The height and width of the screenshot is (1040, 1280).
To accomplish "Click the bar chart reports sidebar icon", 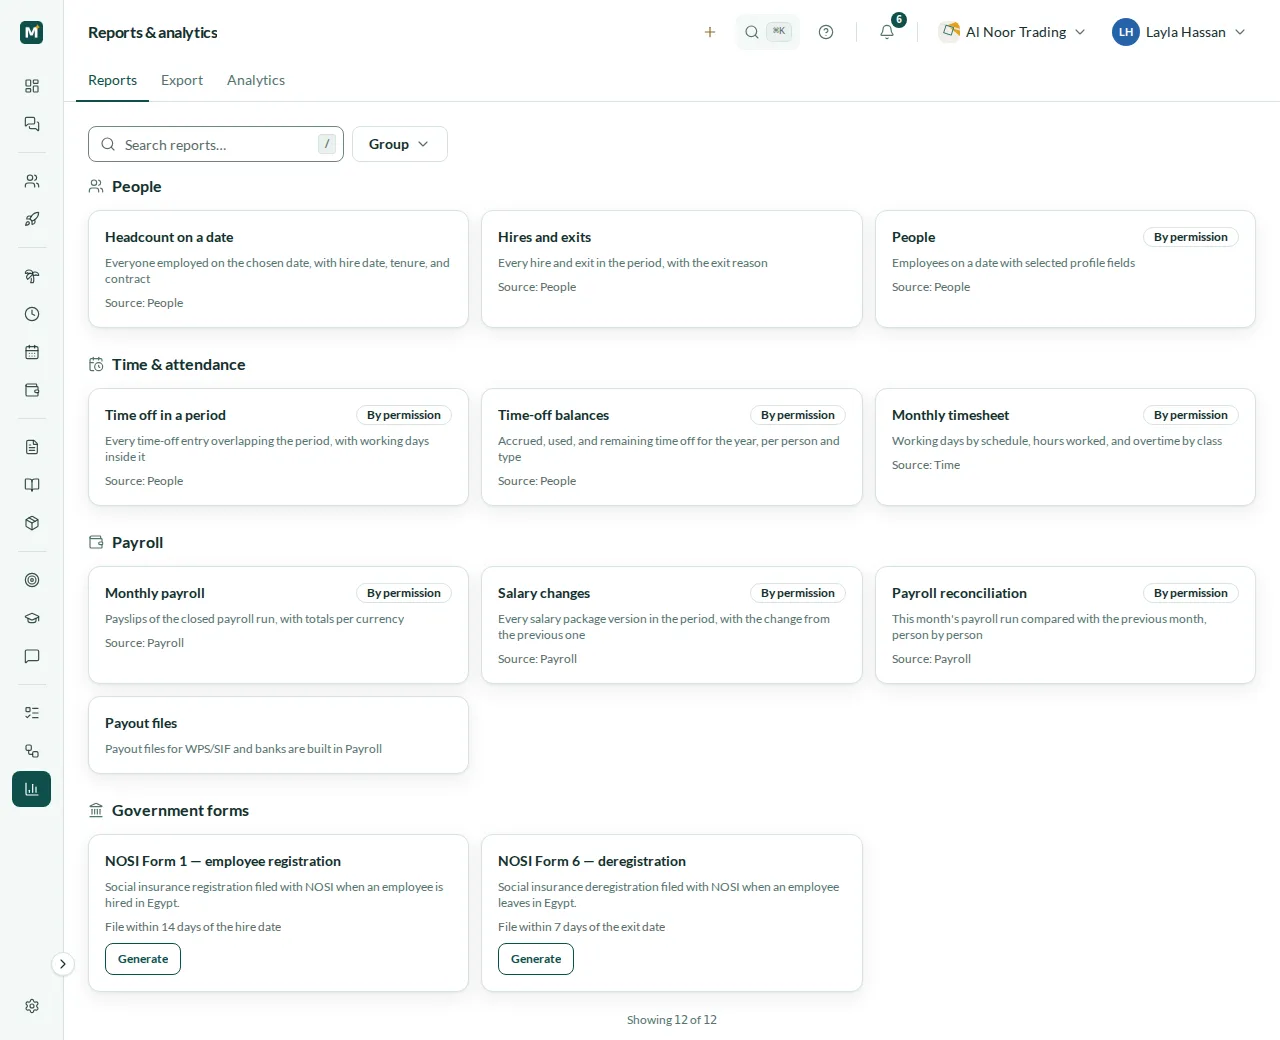I will pyautogui.click(x=32, y=789).
